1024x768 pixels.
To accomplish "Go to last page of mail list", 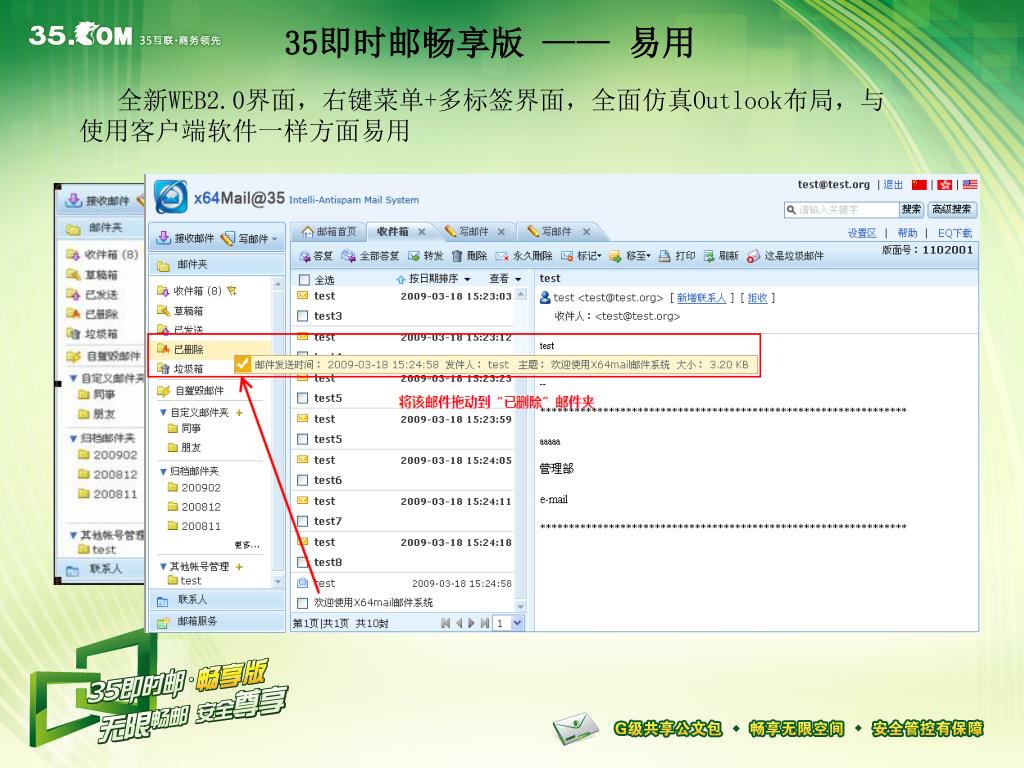I will [485, 624].
